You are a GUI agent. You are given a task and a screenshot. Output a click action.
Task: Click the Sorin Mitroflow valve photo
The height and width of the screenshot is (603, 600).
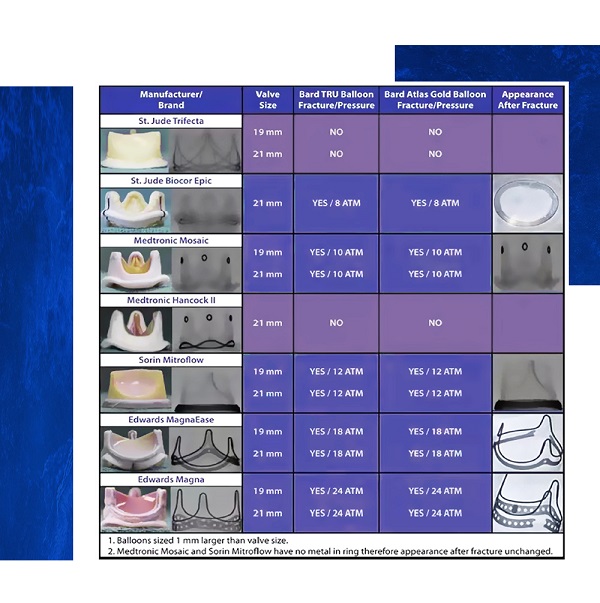[x=136, y=390]
